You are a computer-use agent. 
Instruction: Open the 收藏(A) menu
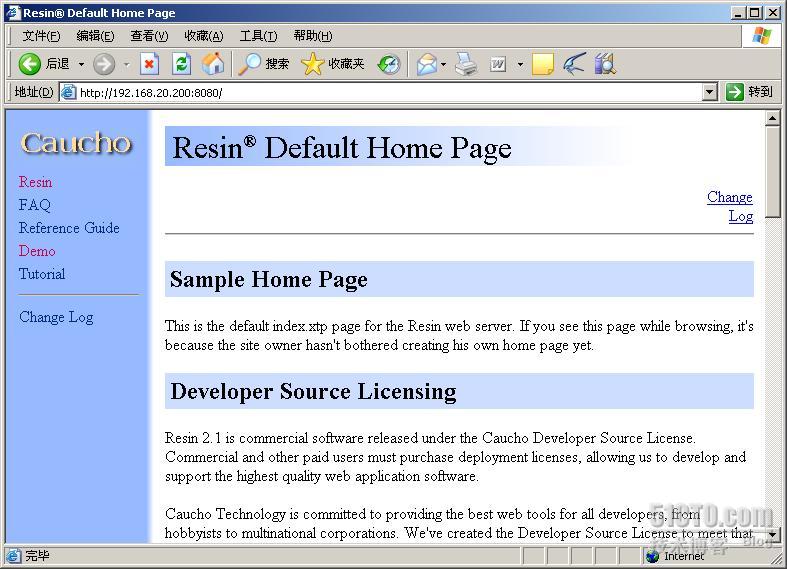(203, 36)
